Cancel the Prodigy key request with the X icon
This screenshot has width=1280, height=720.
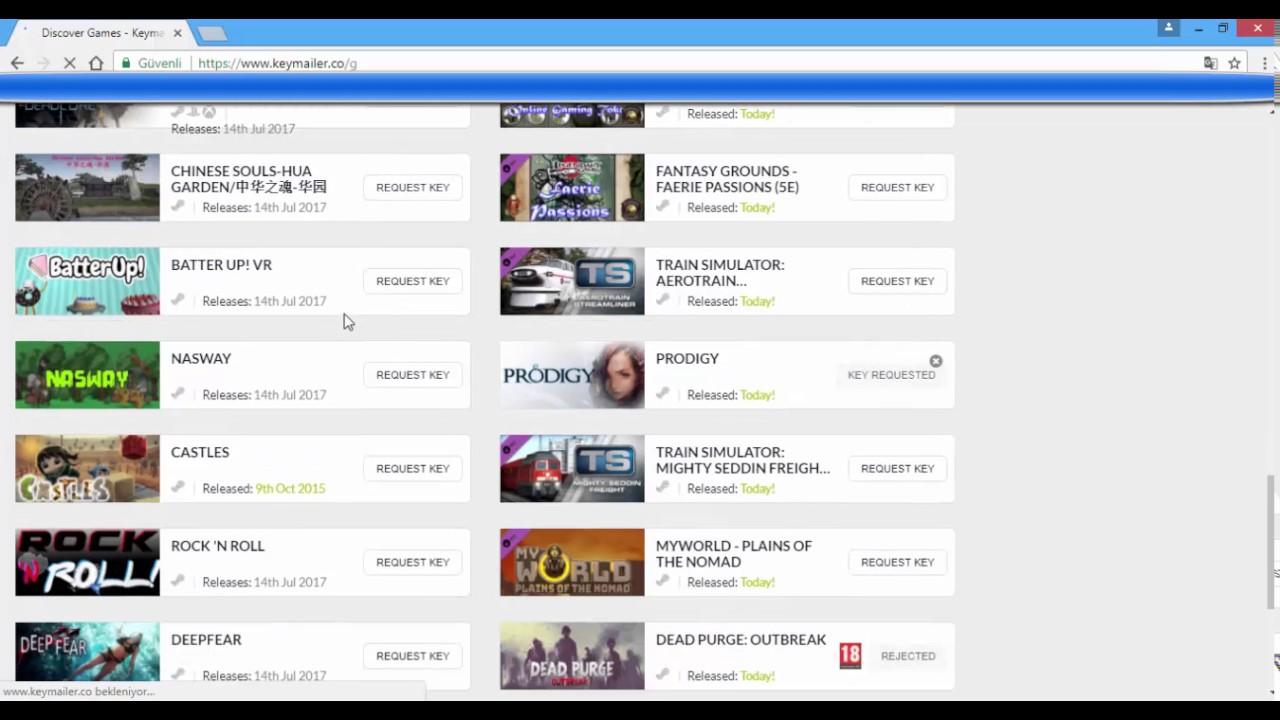(x=936, y=361)
